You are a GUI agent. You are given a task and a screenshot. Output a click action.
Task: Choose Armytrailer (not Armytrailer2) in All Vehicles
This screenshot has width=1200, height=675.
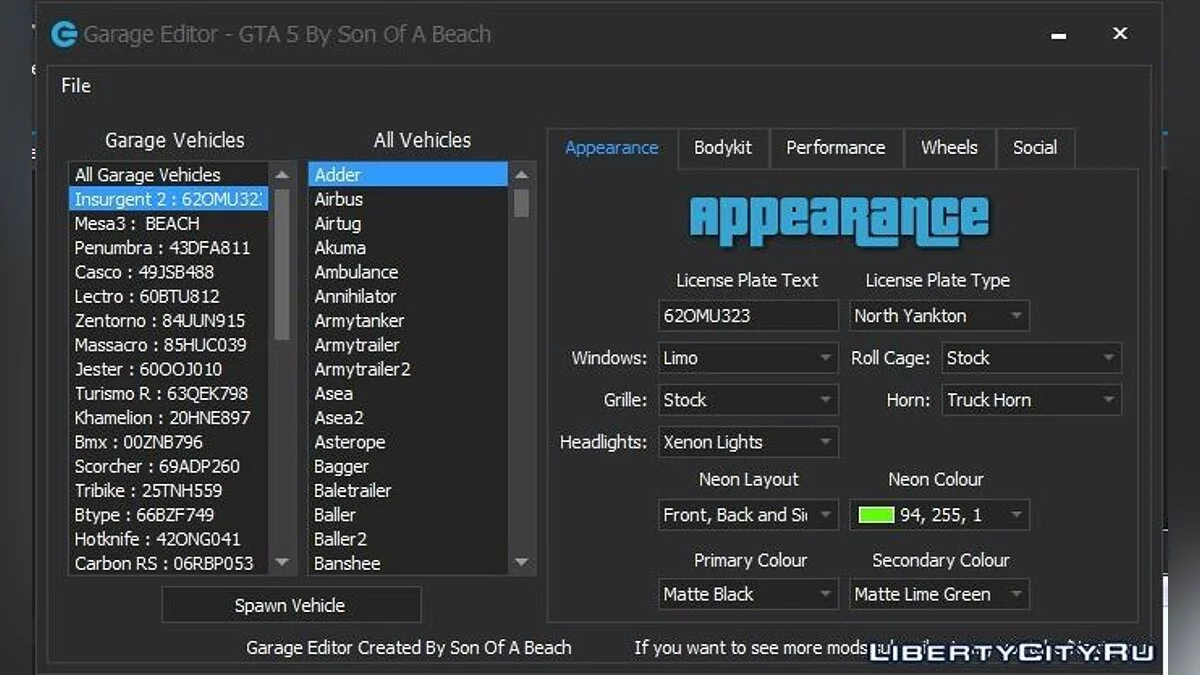[x=408, y=345]
